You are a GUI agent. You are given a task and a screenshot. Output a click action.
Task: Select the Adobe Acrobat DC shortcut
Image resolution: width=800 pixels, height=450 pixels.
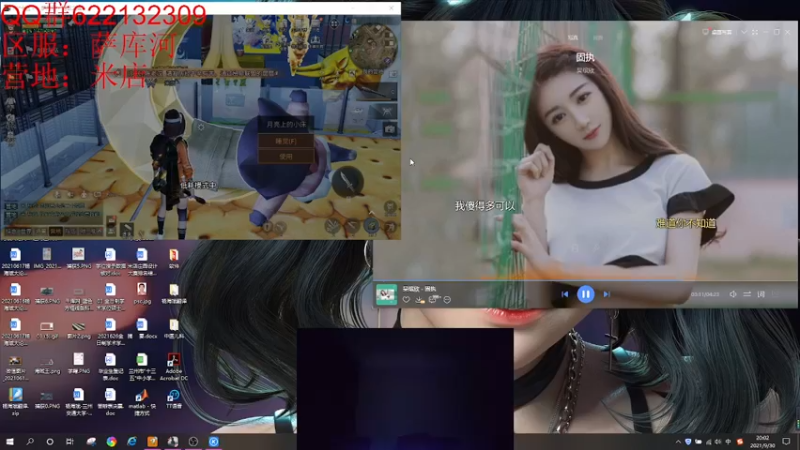tap(173, 367)
